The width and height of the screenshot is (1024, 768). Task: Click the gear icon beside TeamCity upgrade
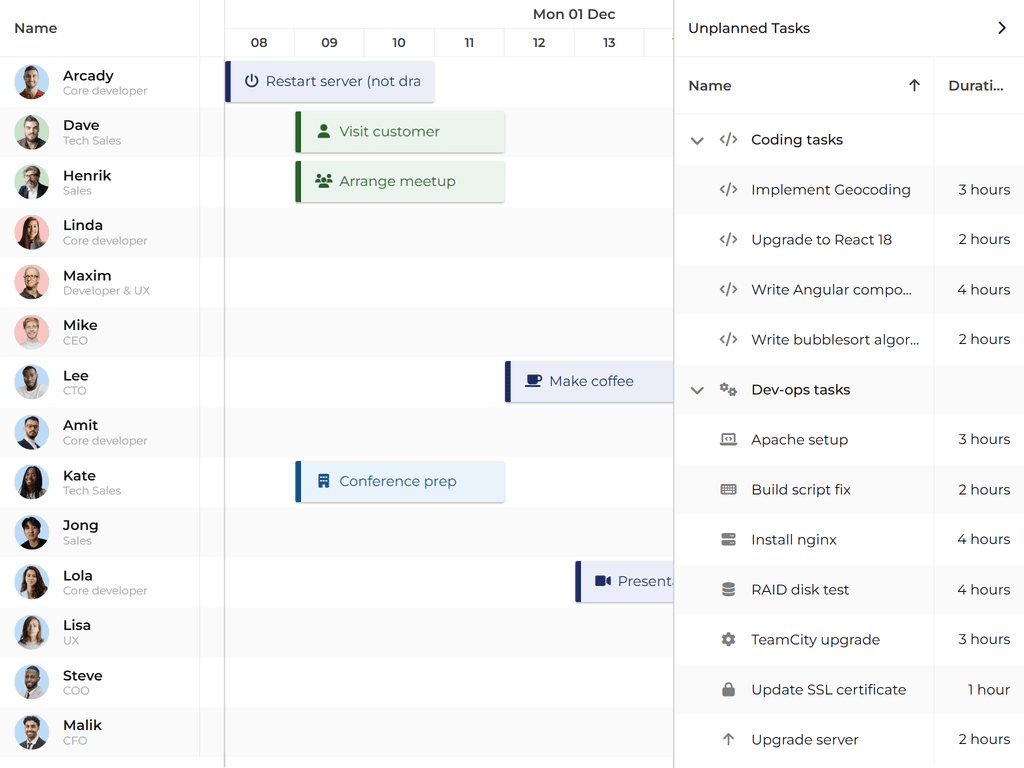pyautogui.click(x=728, y=639)
